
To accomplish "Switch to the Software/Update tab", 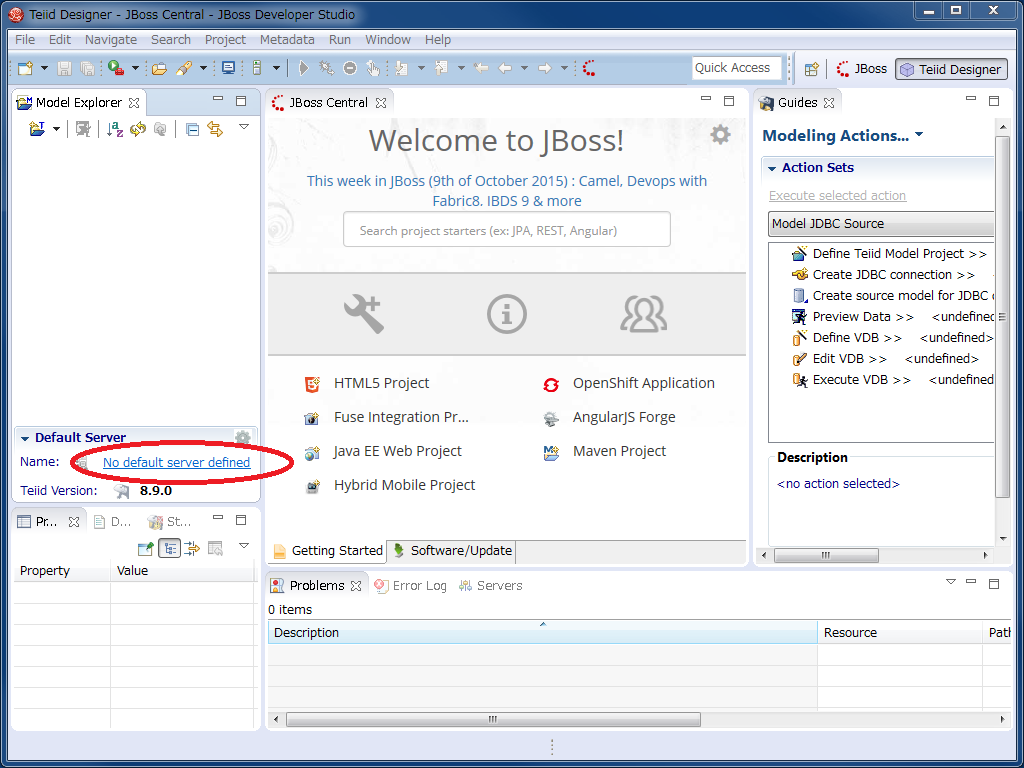I will pyautogui.click(x=452, y=551).
